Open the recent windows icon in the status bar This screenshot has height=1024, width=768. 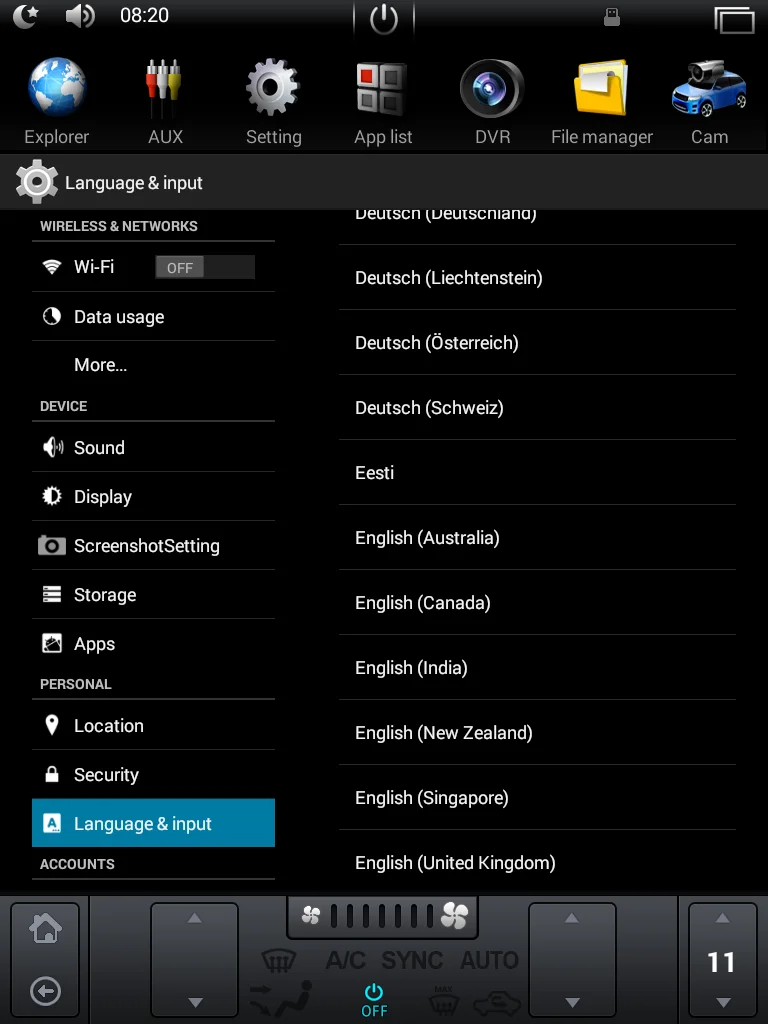[734, 20]
